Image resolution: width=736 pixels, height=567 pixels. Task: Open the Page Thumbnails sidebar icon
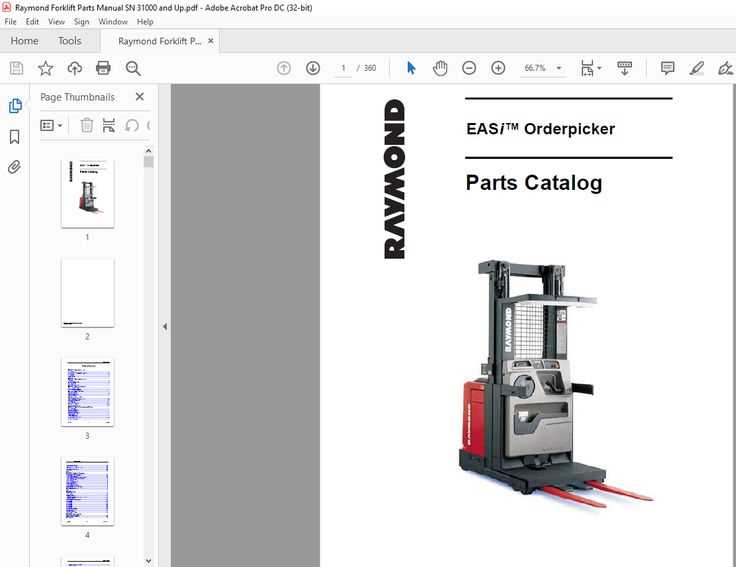(x=15, y=106)
